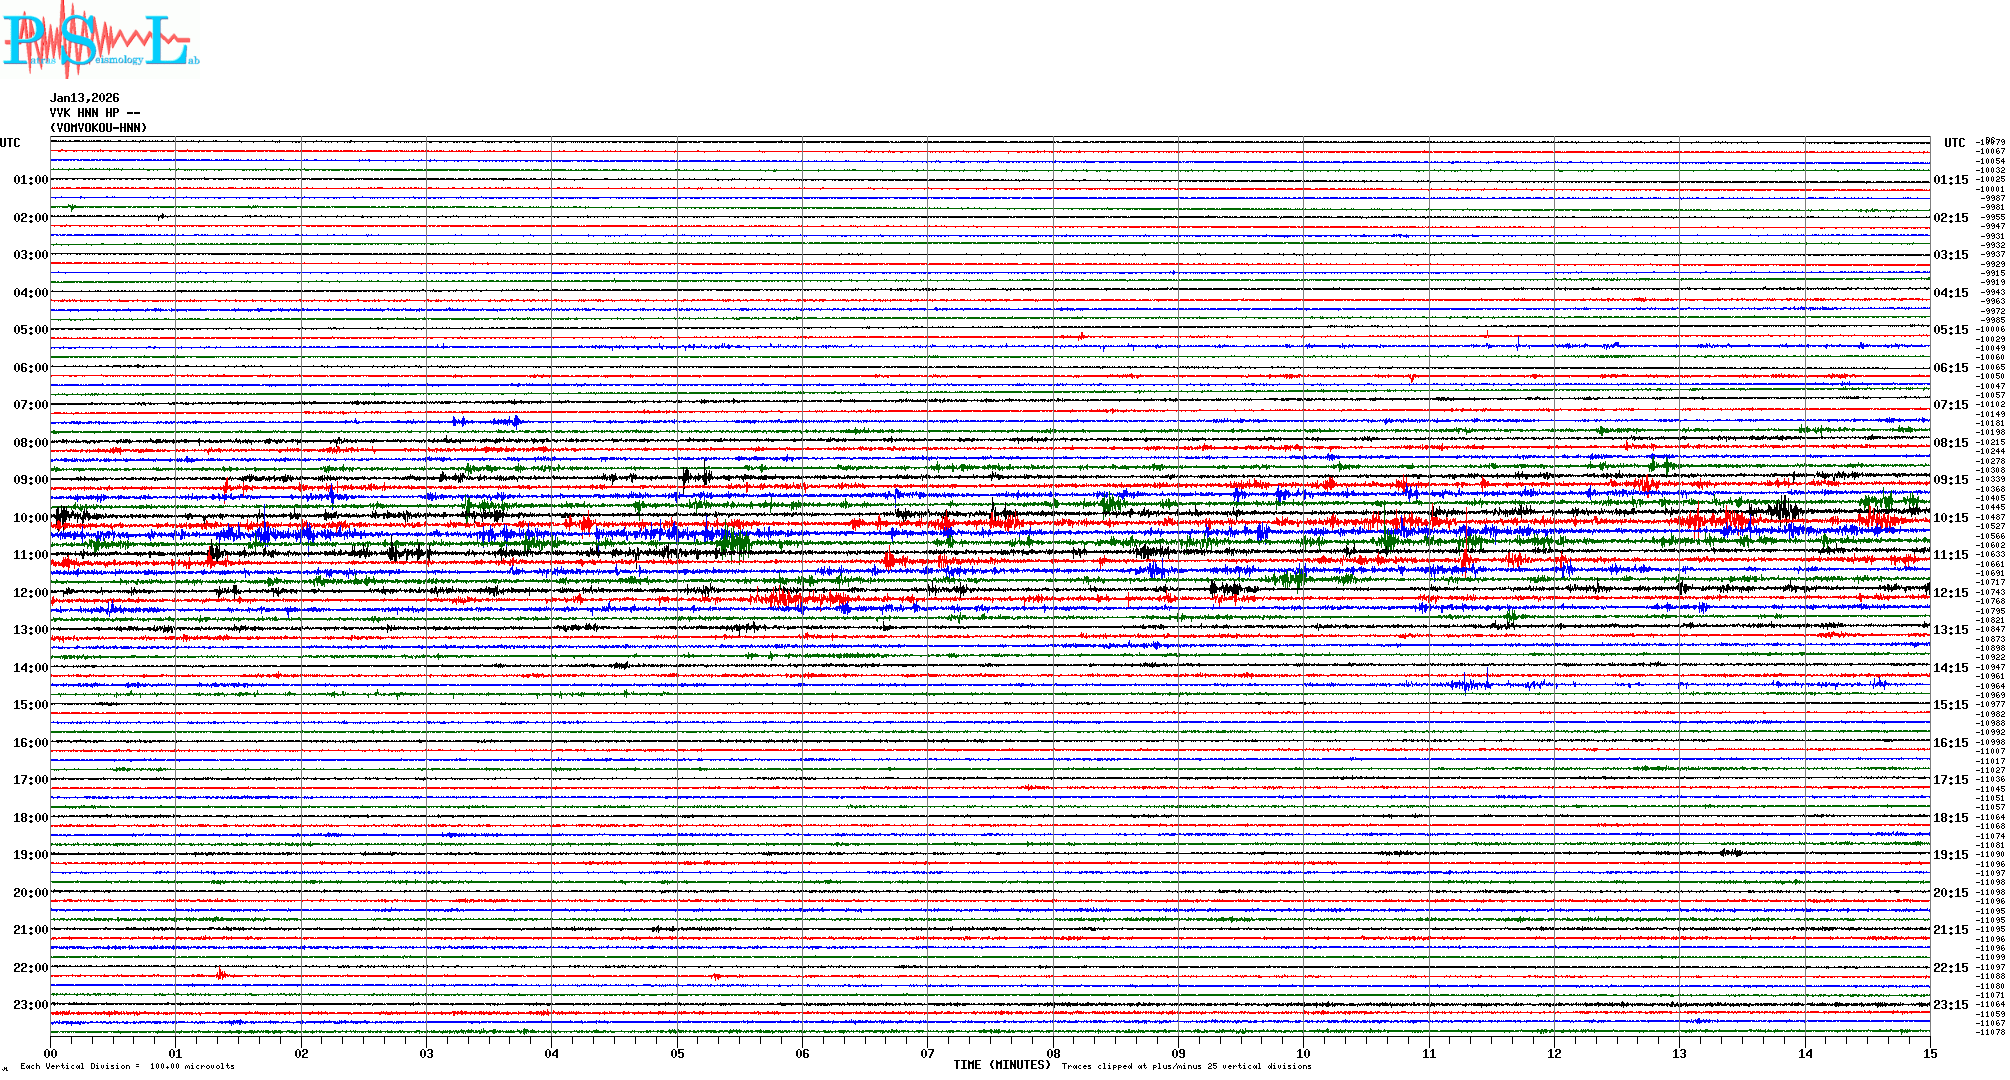Screen dimensions: 2010x1080
Task: Click minute marker 12 on bottom axis
Action: [x=1554, y=1053]
